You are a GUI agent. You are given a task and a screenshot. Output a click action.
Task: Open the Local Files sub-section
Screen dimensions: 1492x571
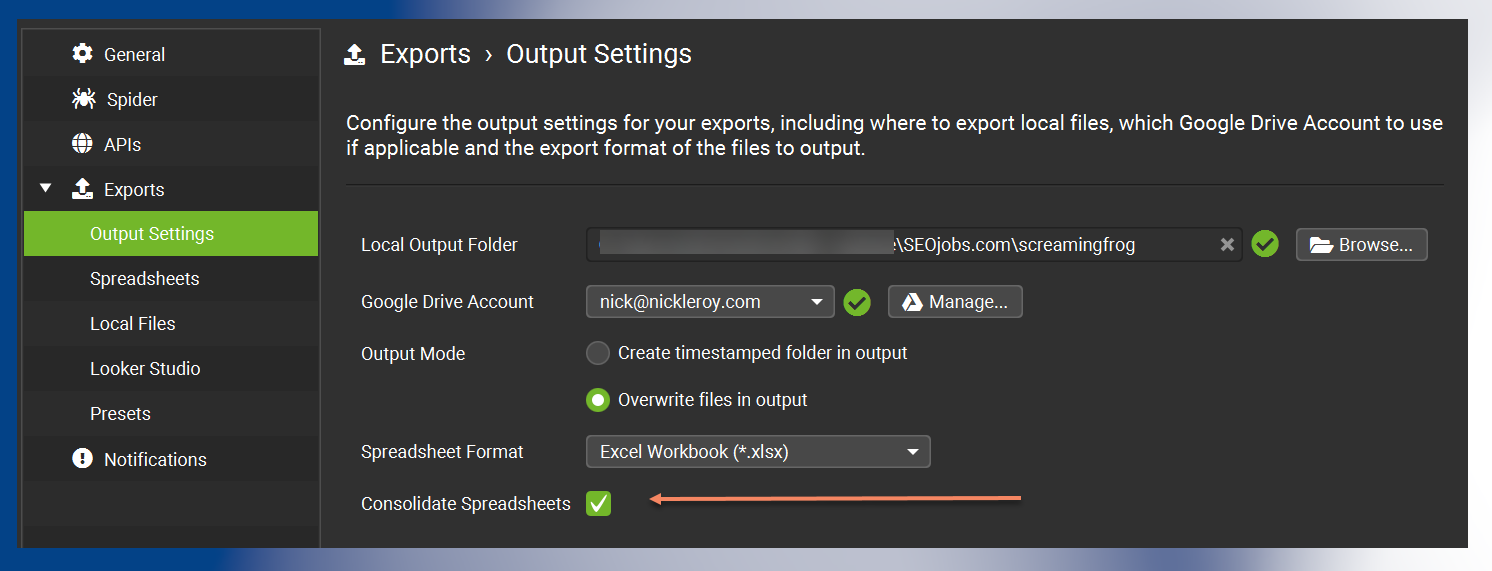pyautogui.click(x=171, y=324)
